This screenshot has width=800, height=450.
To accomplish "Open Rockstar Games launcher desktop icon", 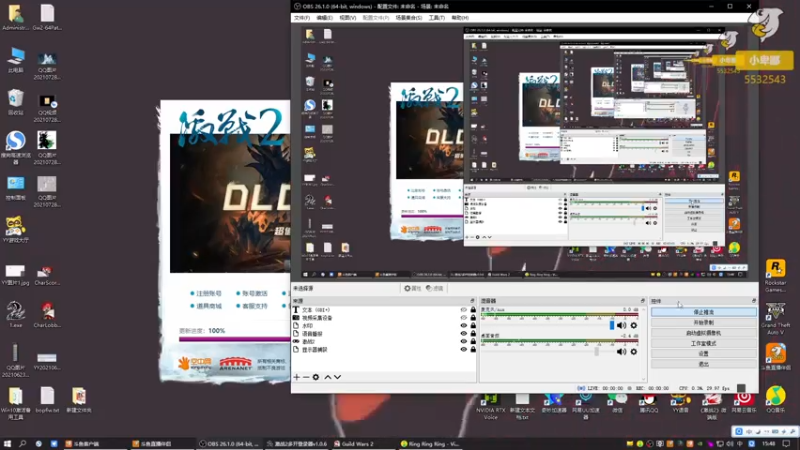I will tap(775, 276).
